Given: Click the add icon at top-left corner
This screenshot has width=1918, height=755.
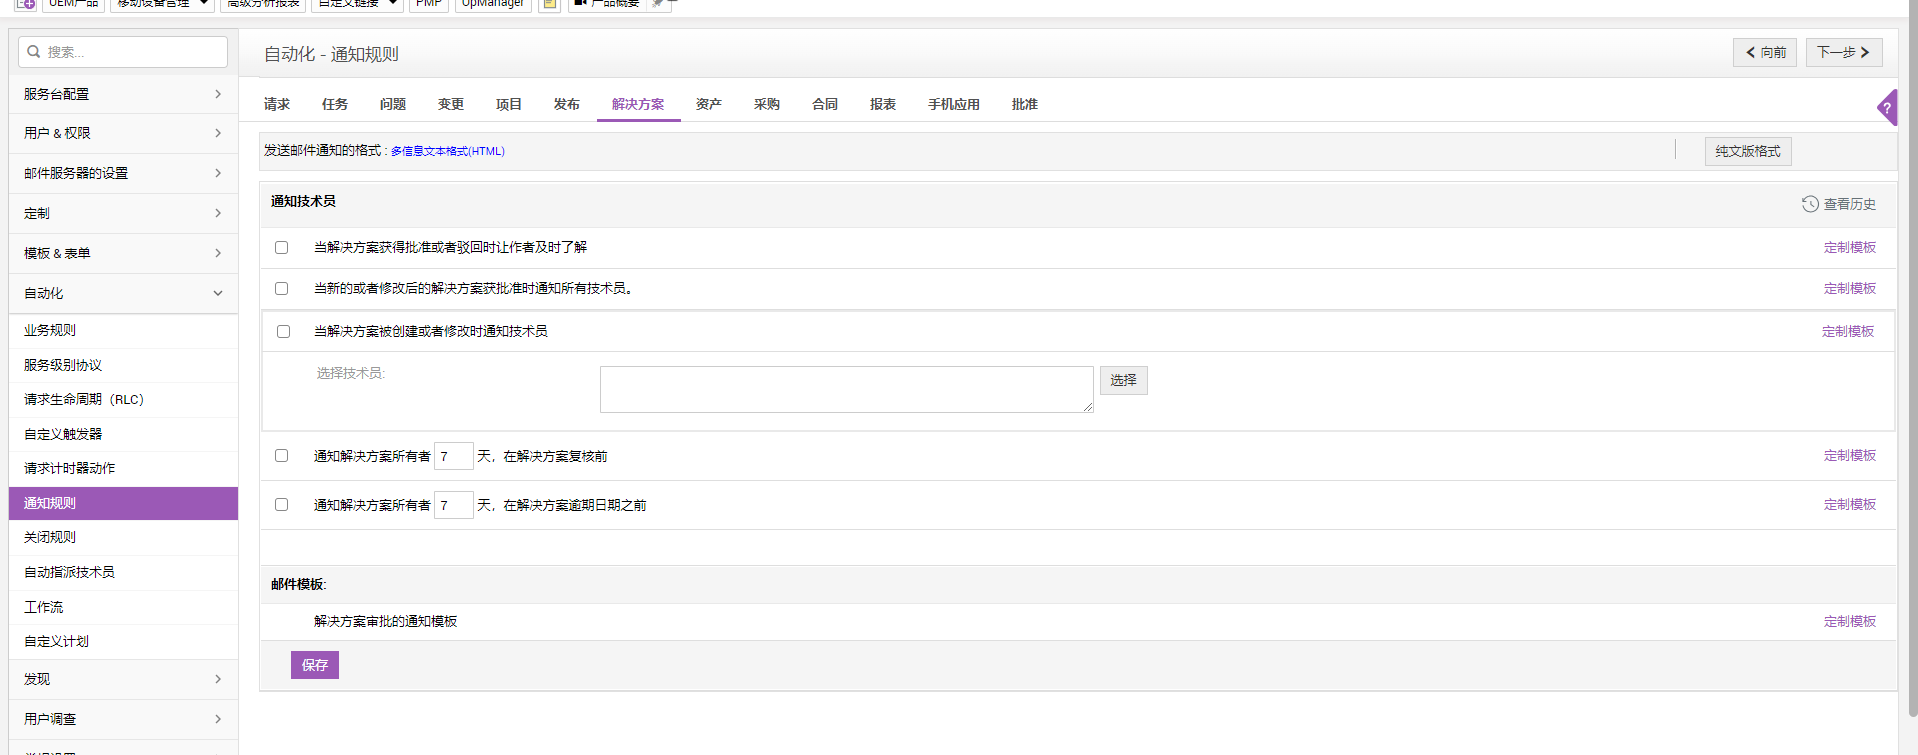Looking at the screenshot, I should coord(25,4).
